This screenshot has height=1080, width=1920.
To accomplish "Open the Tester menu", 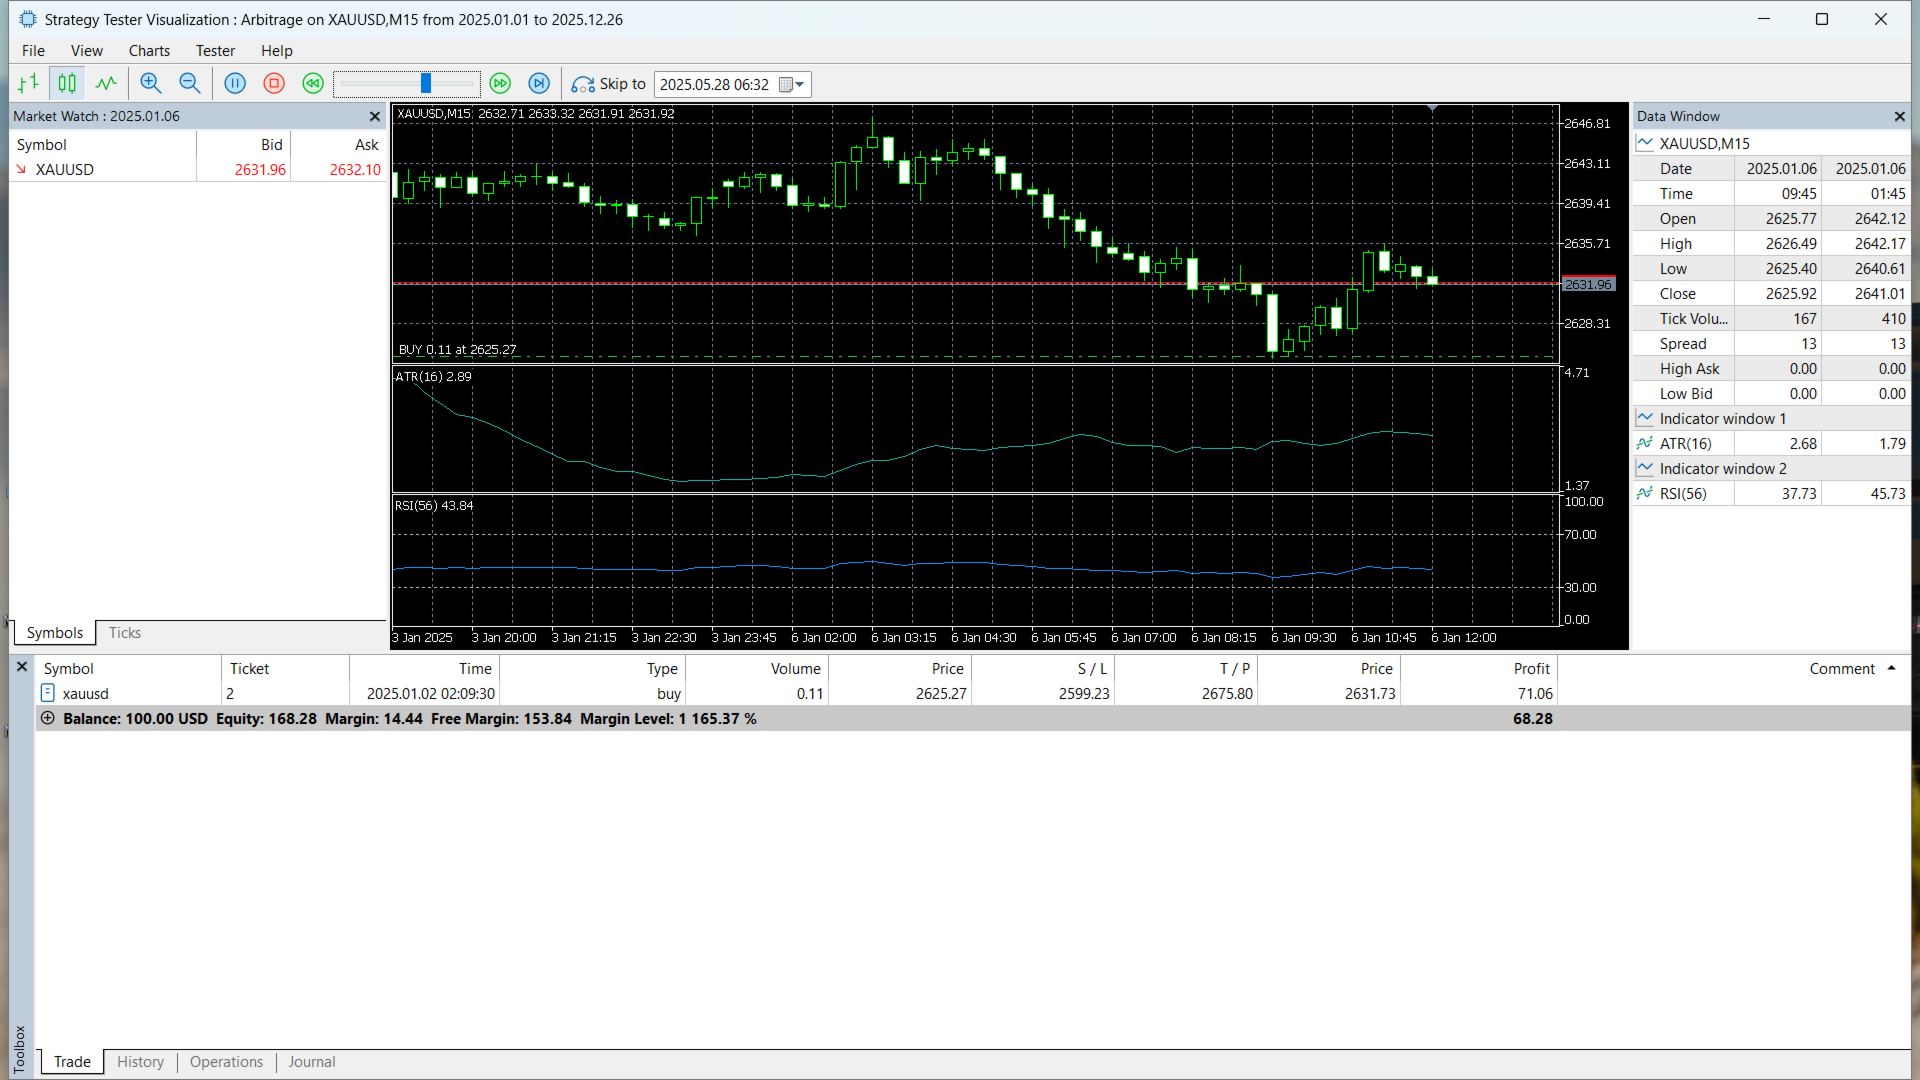I will [215, 51].
